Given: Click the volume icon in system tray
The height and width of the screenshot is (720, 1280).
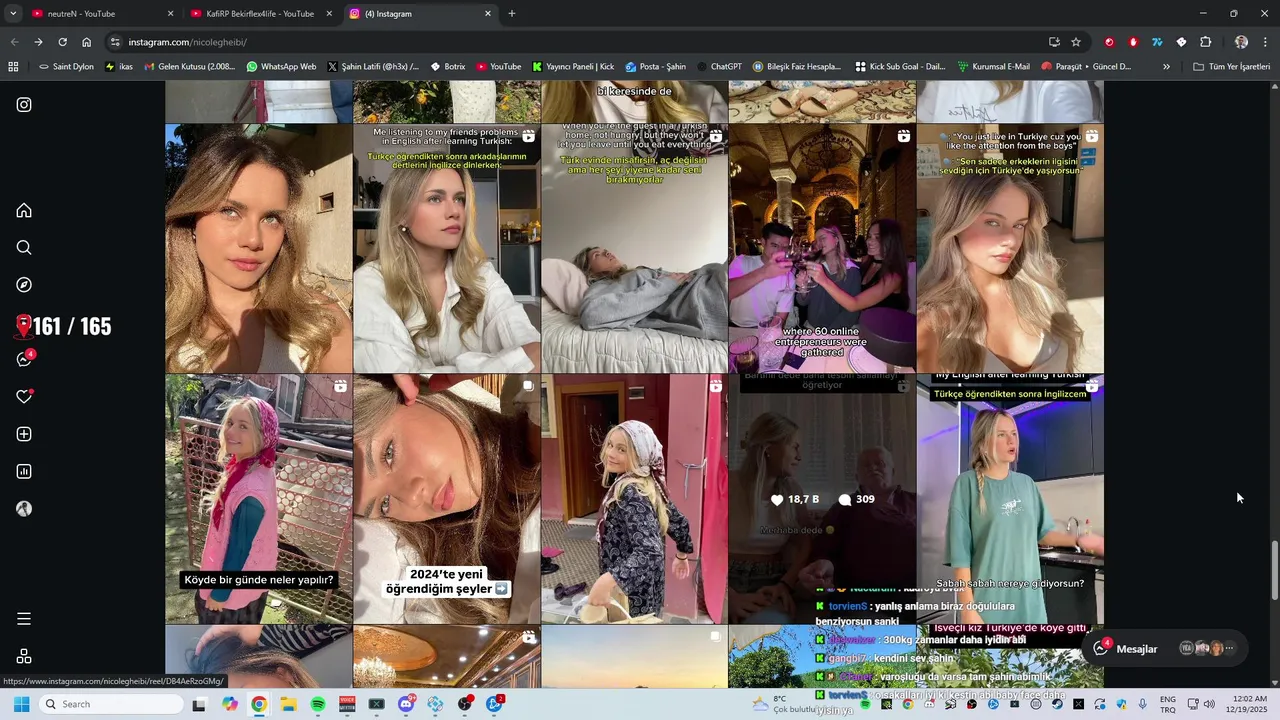Looking at the screenshot, I should [x=1209, y=704].
